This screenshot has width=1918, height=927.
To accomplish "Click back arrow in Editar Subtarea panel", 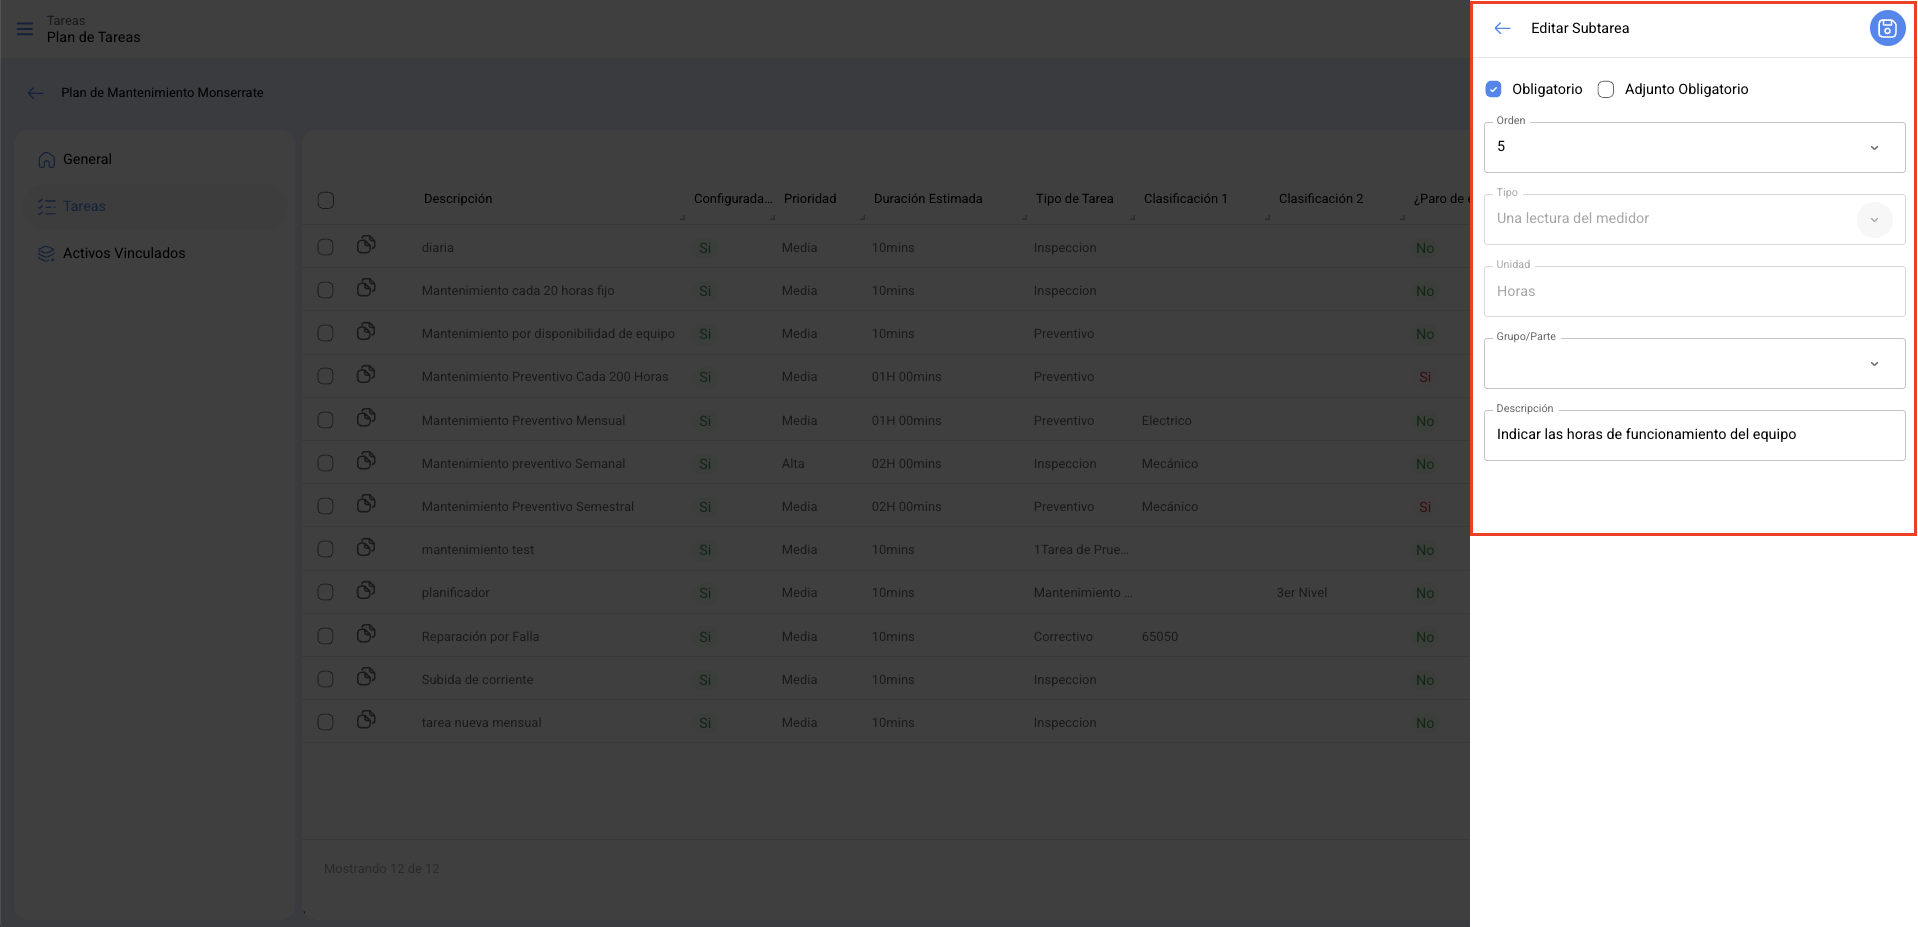I will 1502,29.
